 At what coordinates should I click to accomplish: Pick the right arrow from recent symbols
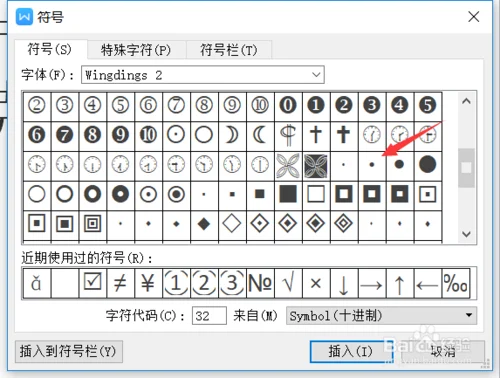point(372,283)
